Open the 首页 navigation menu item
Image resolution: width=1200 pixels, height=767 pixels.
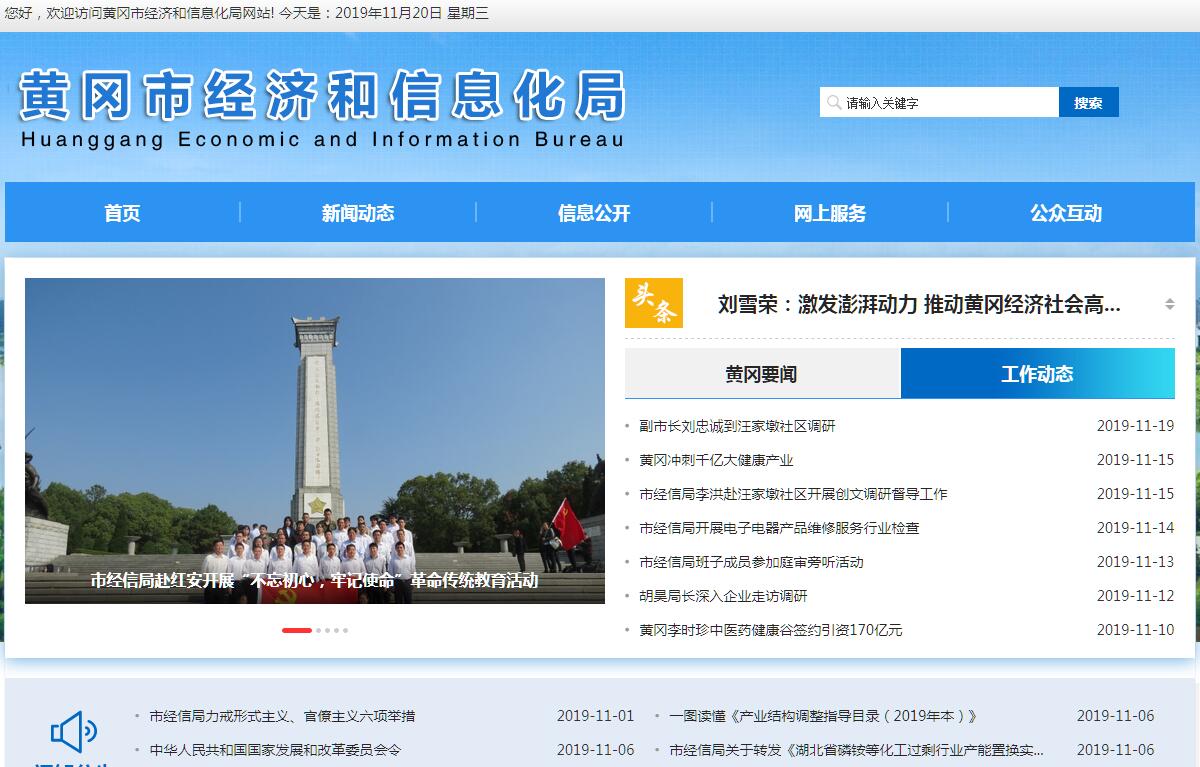click(x=122, y=213)
